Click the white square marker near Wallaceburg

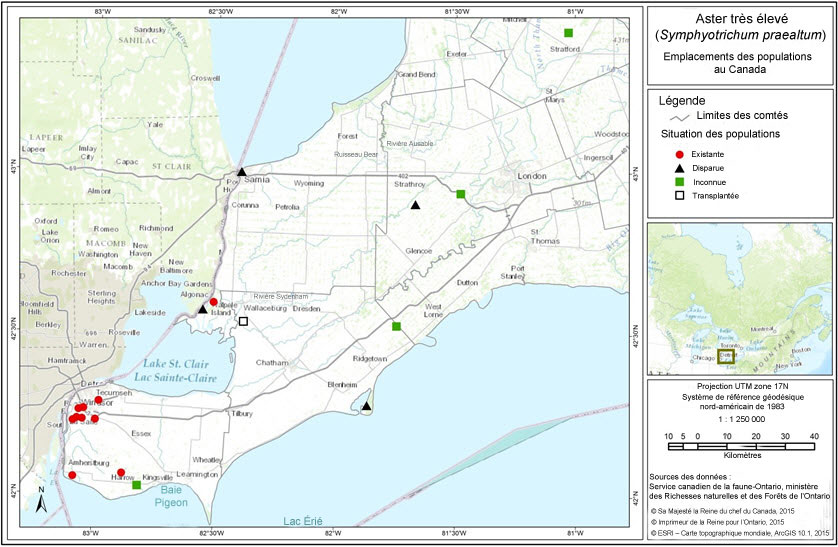(x=243, y=322)
